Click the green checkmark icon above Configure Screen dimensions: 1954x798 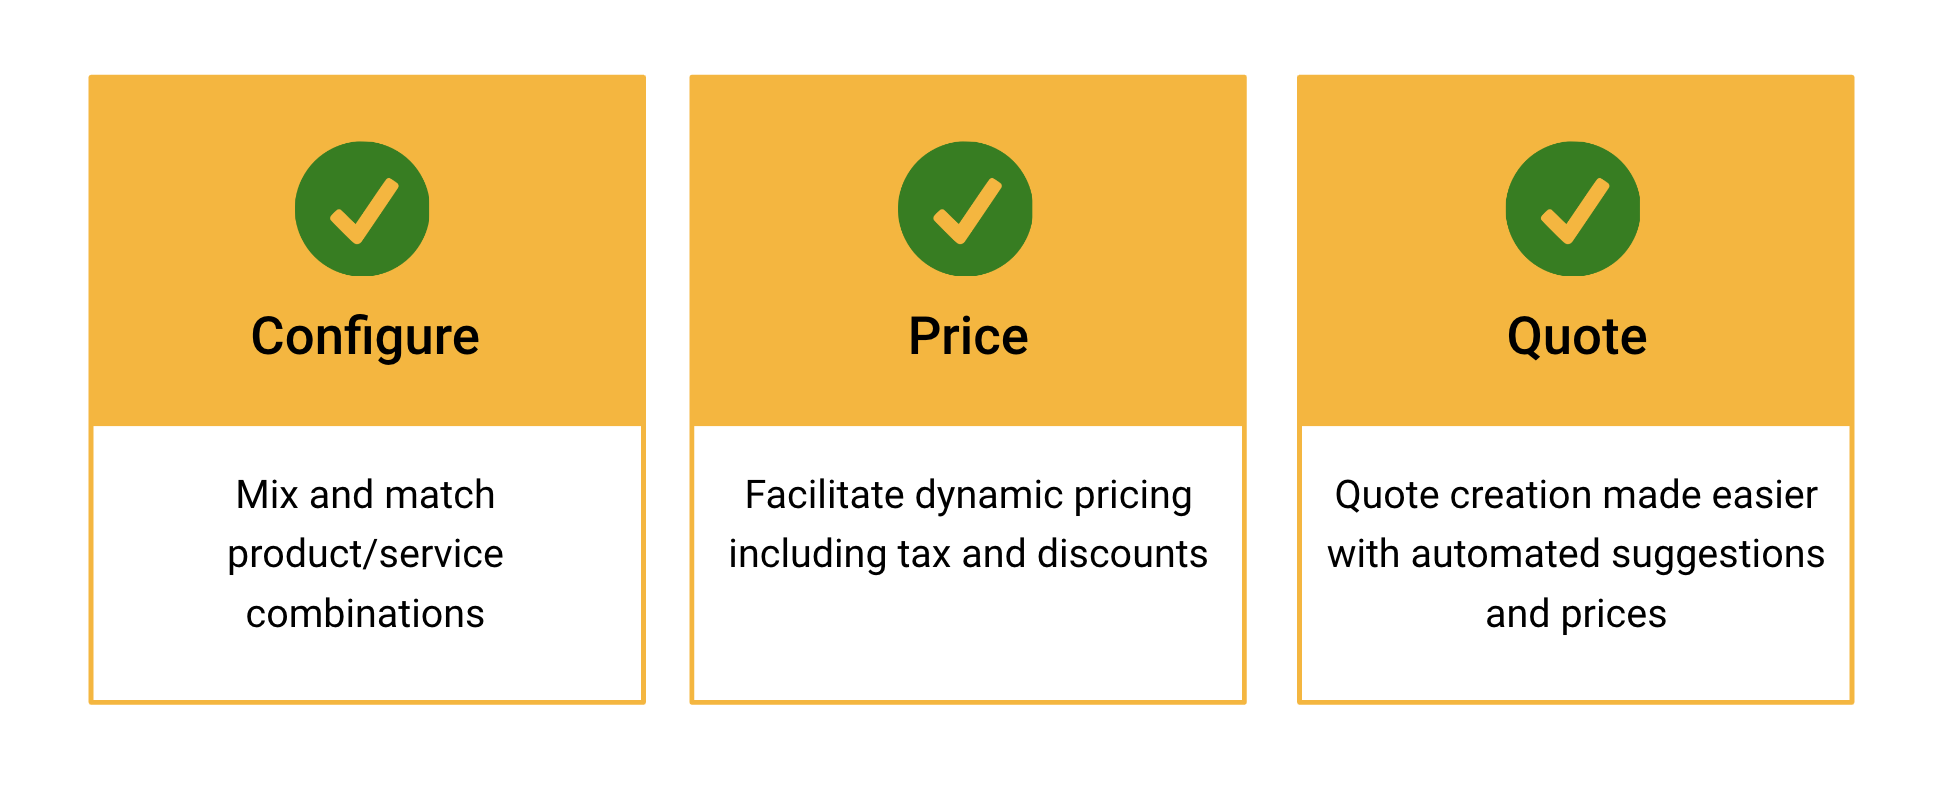[362, 209]
